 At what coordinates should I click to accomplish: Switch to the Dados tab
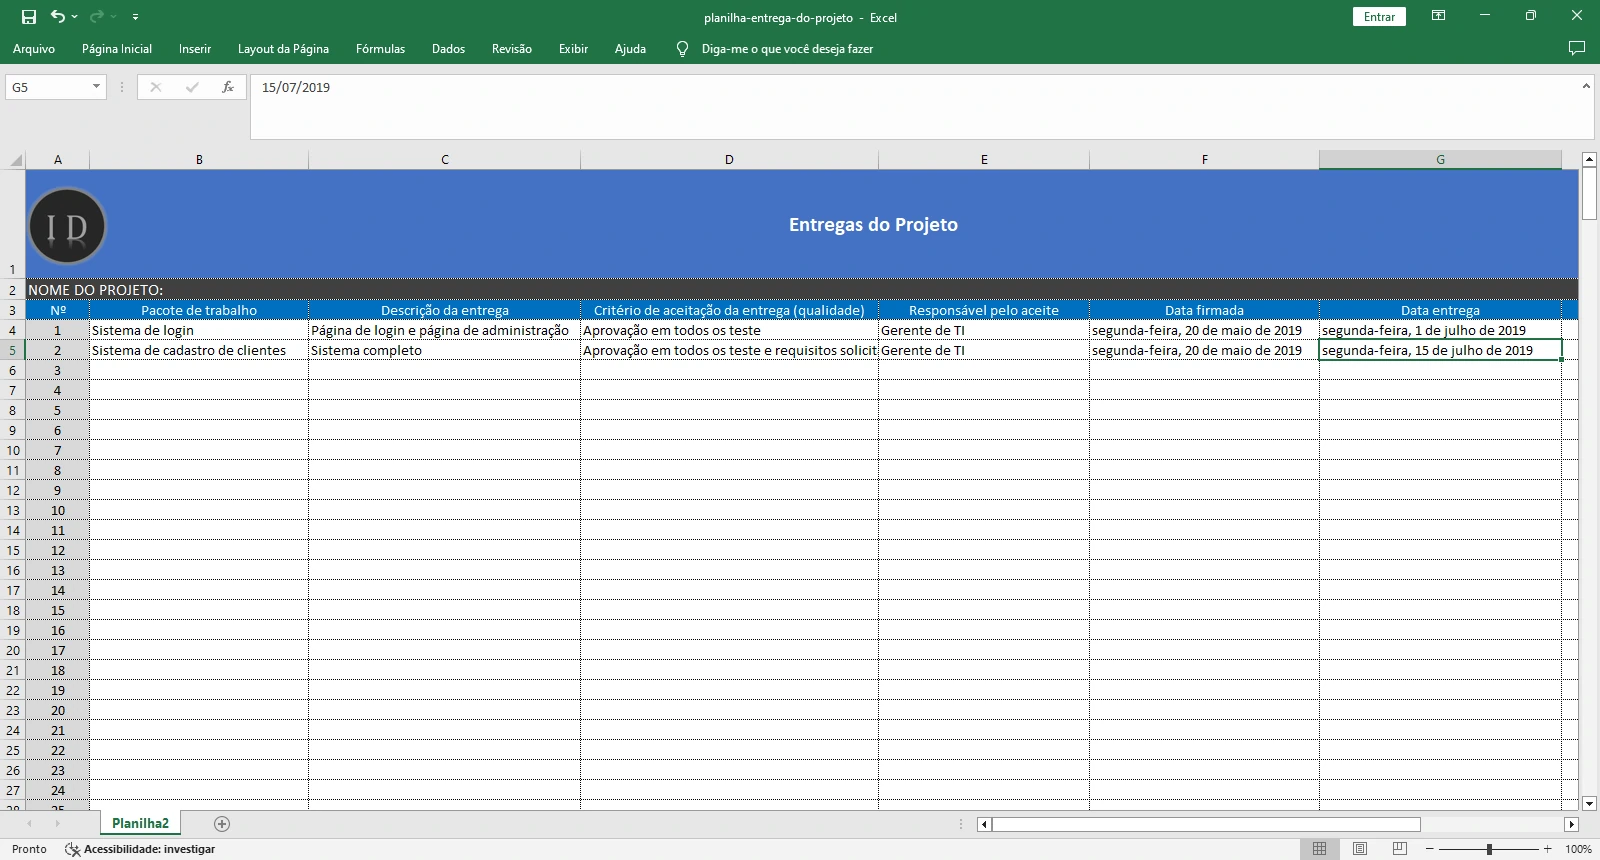click(448, 48)
